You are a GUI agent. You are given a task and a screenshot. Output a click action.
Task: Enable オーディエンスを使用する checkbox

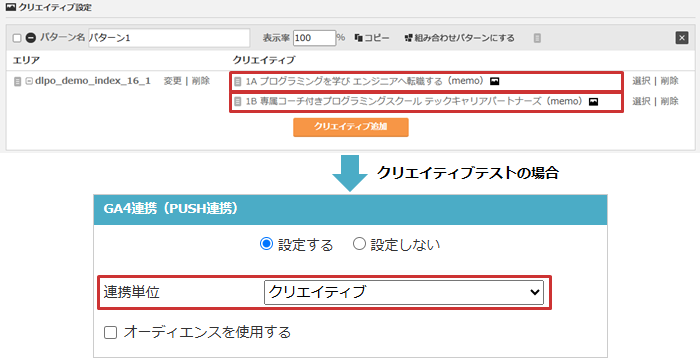[x=110, y=332]
